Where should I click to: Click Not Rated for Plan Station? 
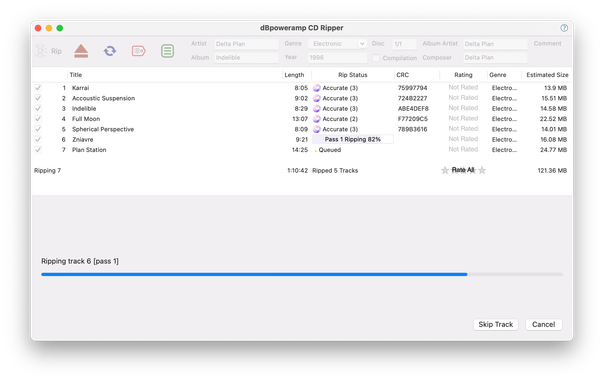[463, 149]
